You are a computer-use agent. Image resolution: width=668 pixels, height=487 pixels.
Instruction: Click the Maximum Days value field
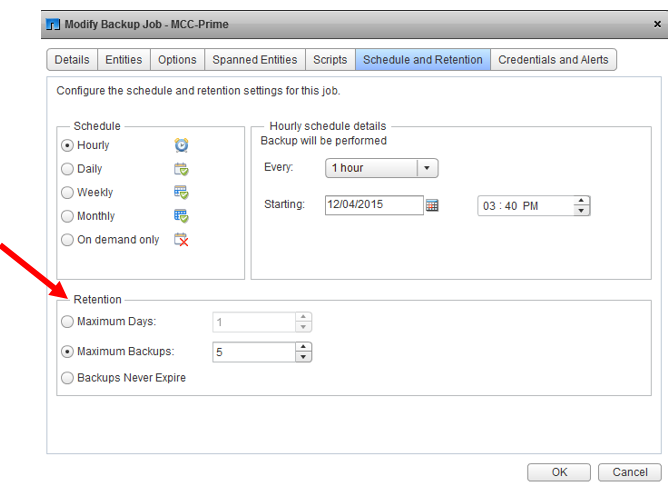point(254,322)
